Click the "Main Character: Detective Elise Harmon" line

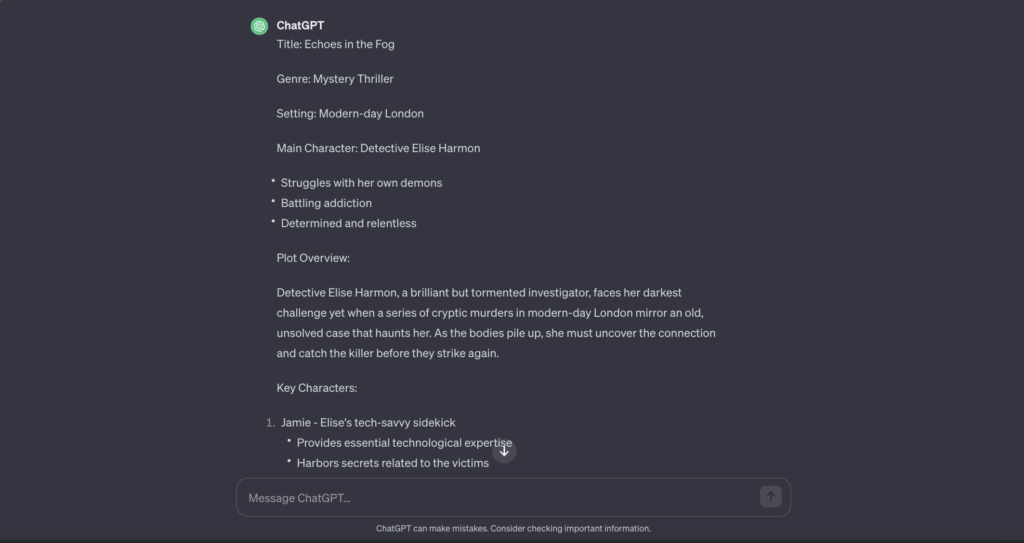(x=378, y=148)
